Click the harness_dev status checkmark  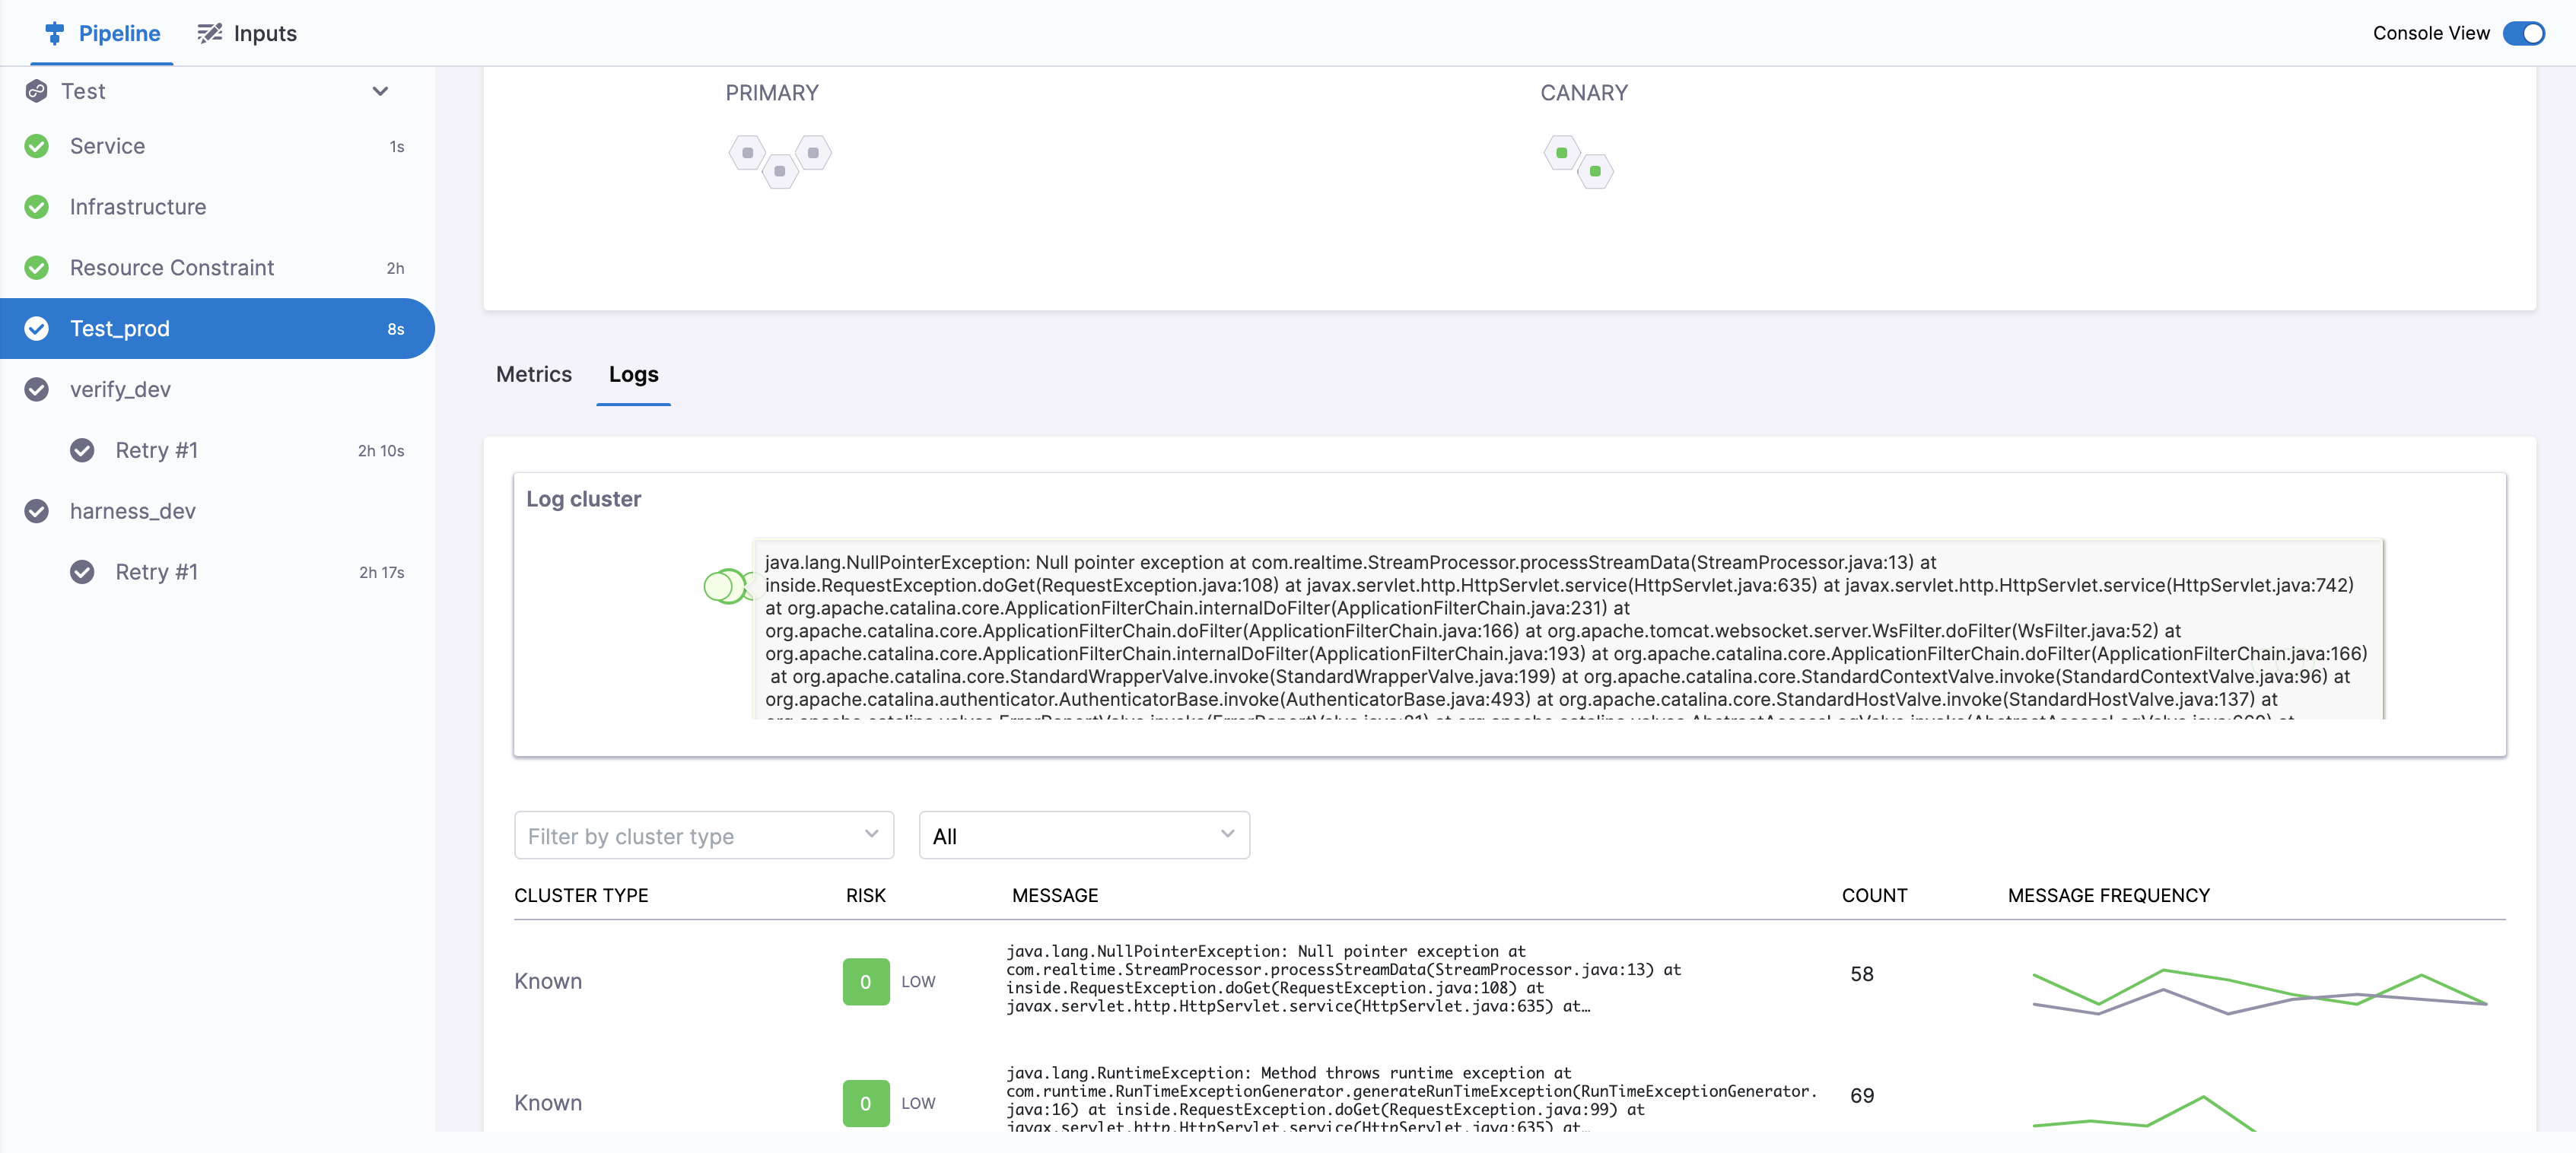37,512
